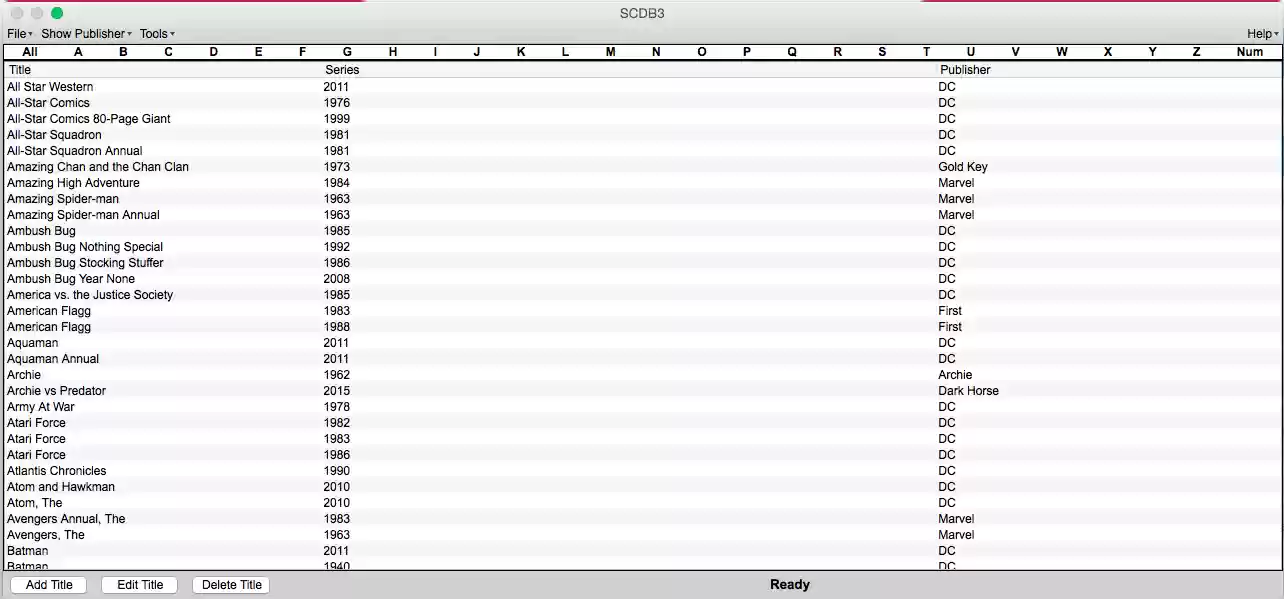Image resolution: width=1284 pixels, height=599 pixels.
Task: Select the Archie vs Predator title
Action: [56, 391]
